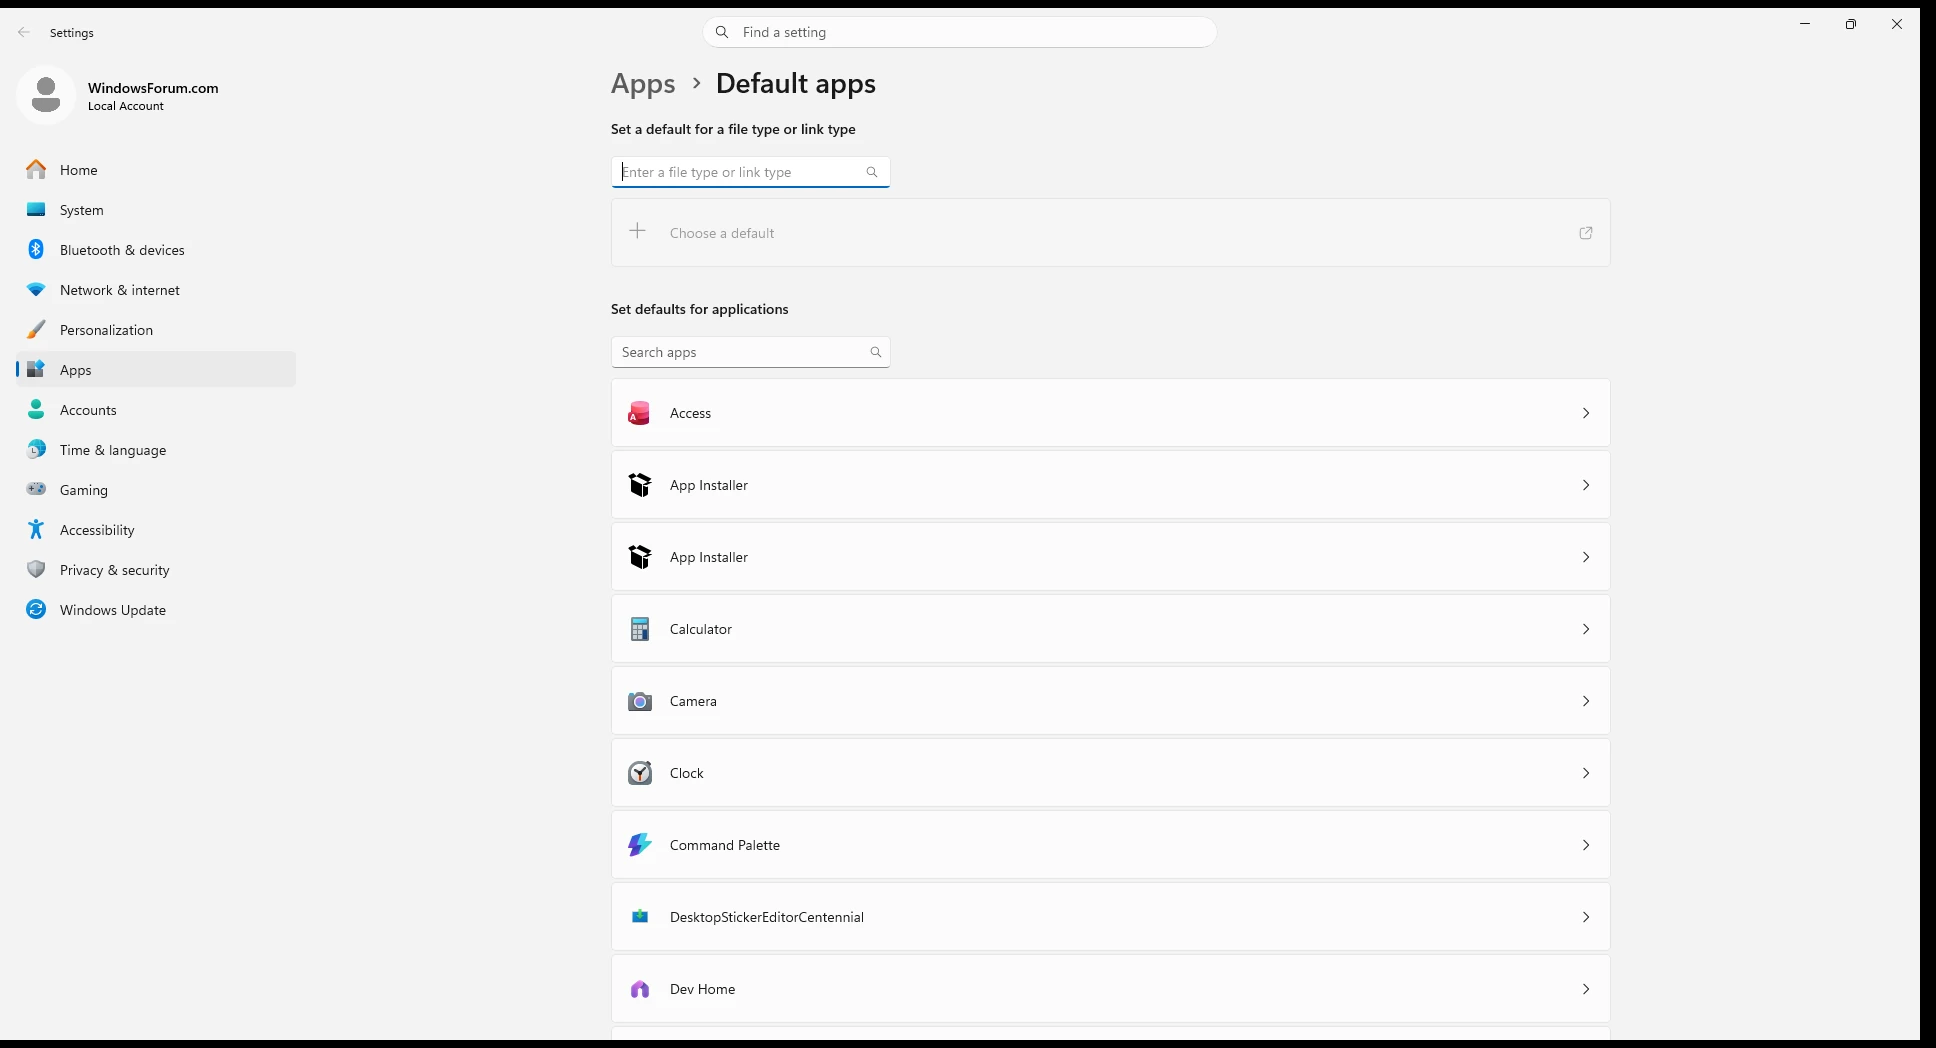Viewport: 1936px width, 1048px height.
Task: Expand the DesktopStickerEditorCentennial row chevron
Action: (1586, 917)
